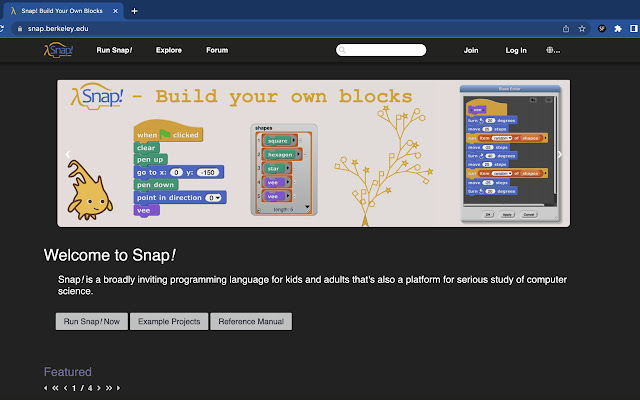Go to previous carousel slide
This screenshot has height=400, width=640.
(68, 154)
